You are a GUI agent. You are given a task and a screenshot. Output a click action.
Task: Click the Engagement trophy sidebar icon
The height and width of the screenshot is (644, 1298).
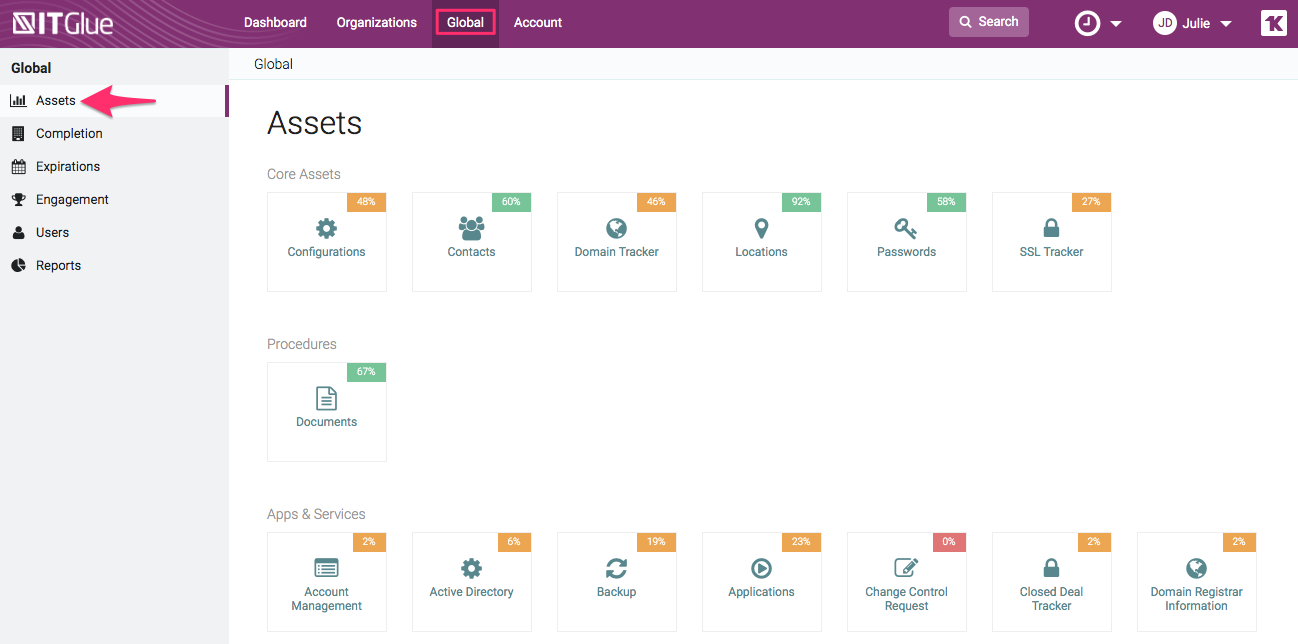(x=18, y=199)
